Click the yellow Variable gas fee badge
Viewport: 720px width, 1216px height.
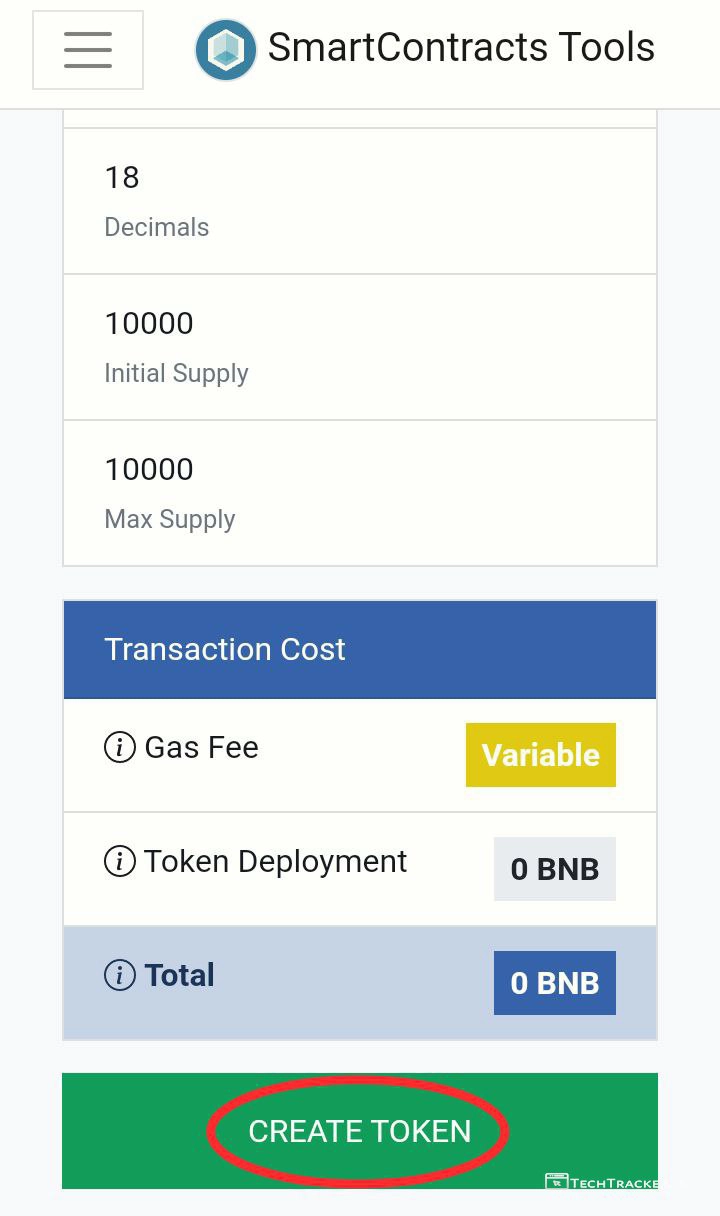pyautogui.click(x=541, y=755)
